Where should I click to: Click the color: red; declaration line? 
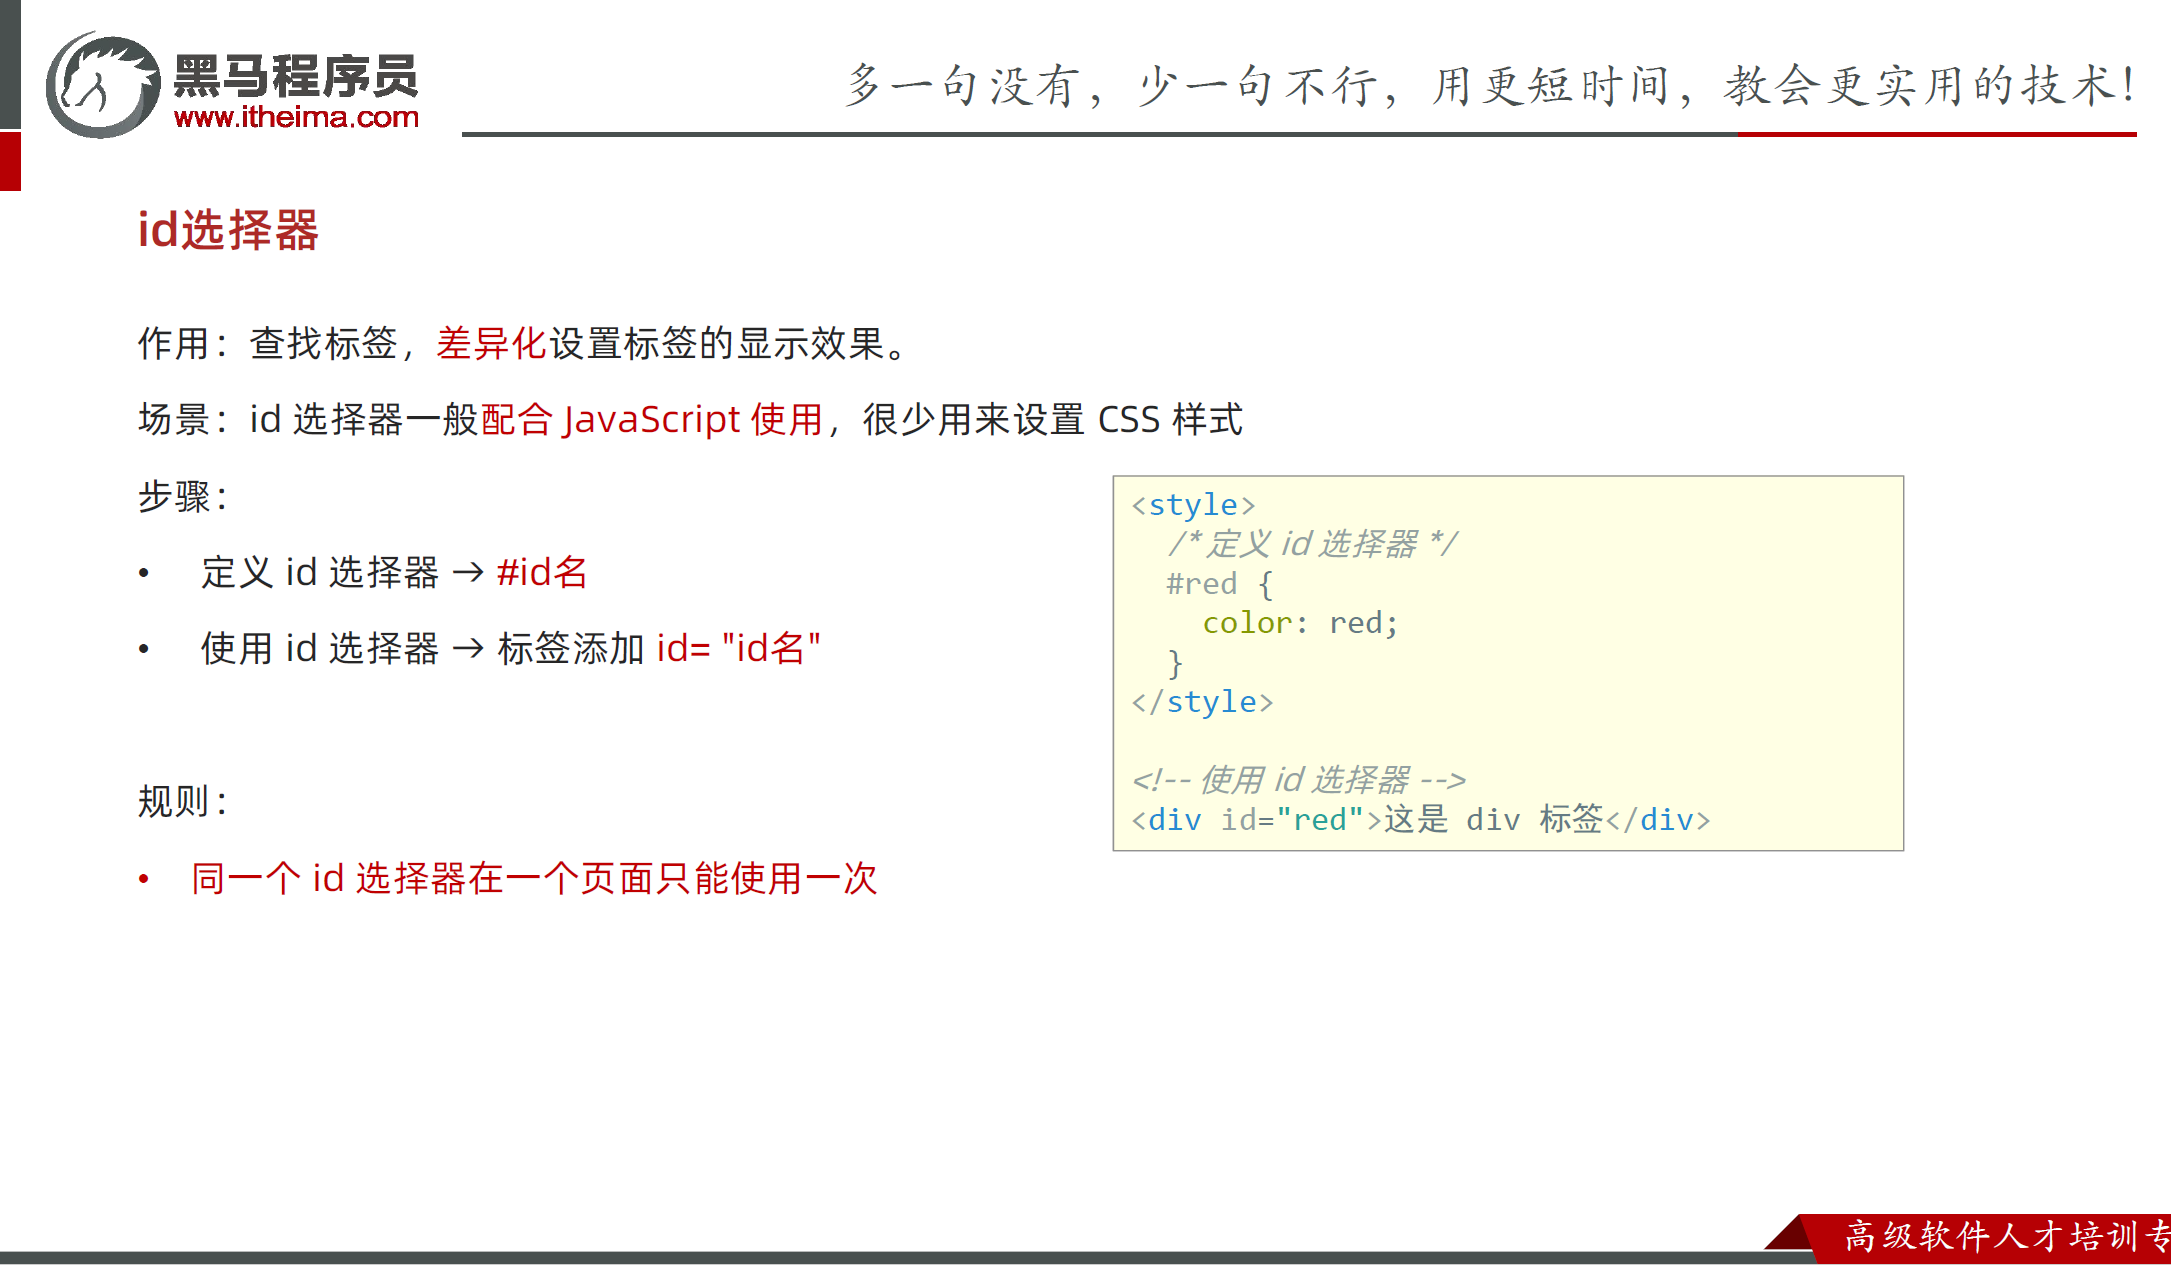click(x=1300, y=623)
